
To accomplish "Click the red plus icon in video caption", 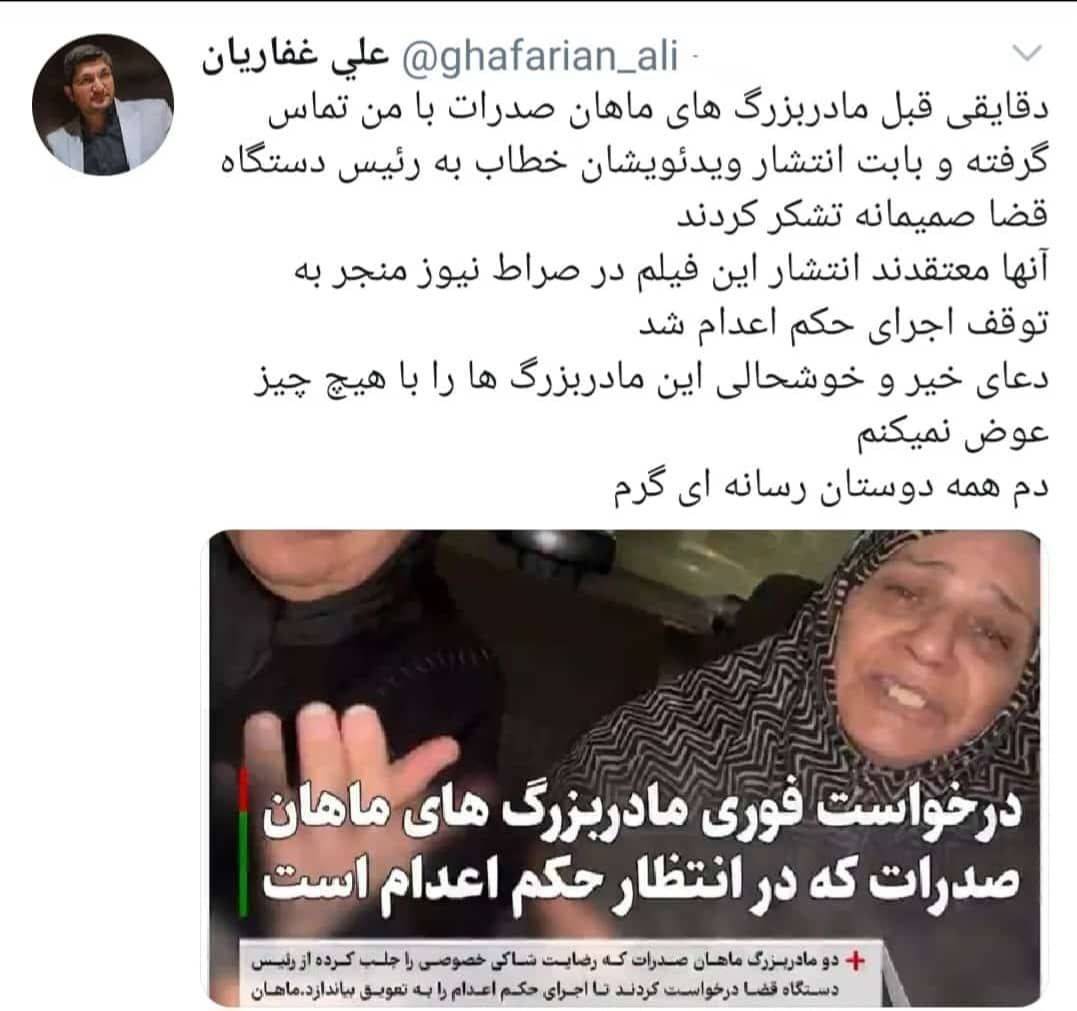I will click(x=854, y=962).
